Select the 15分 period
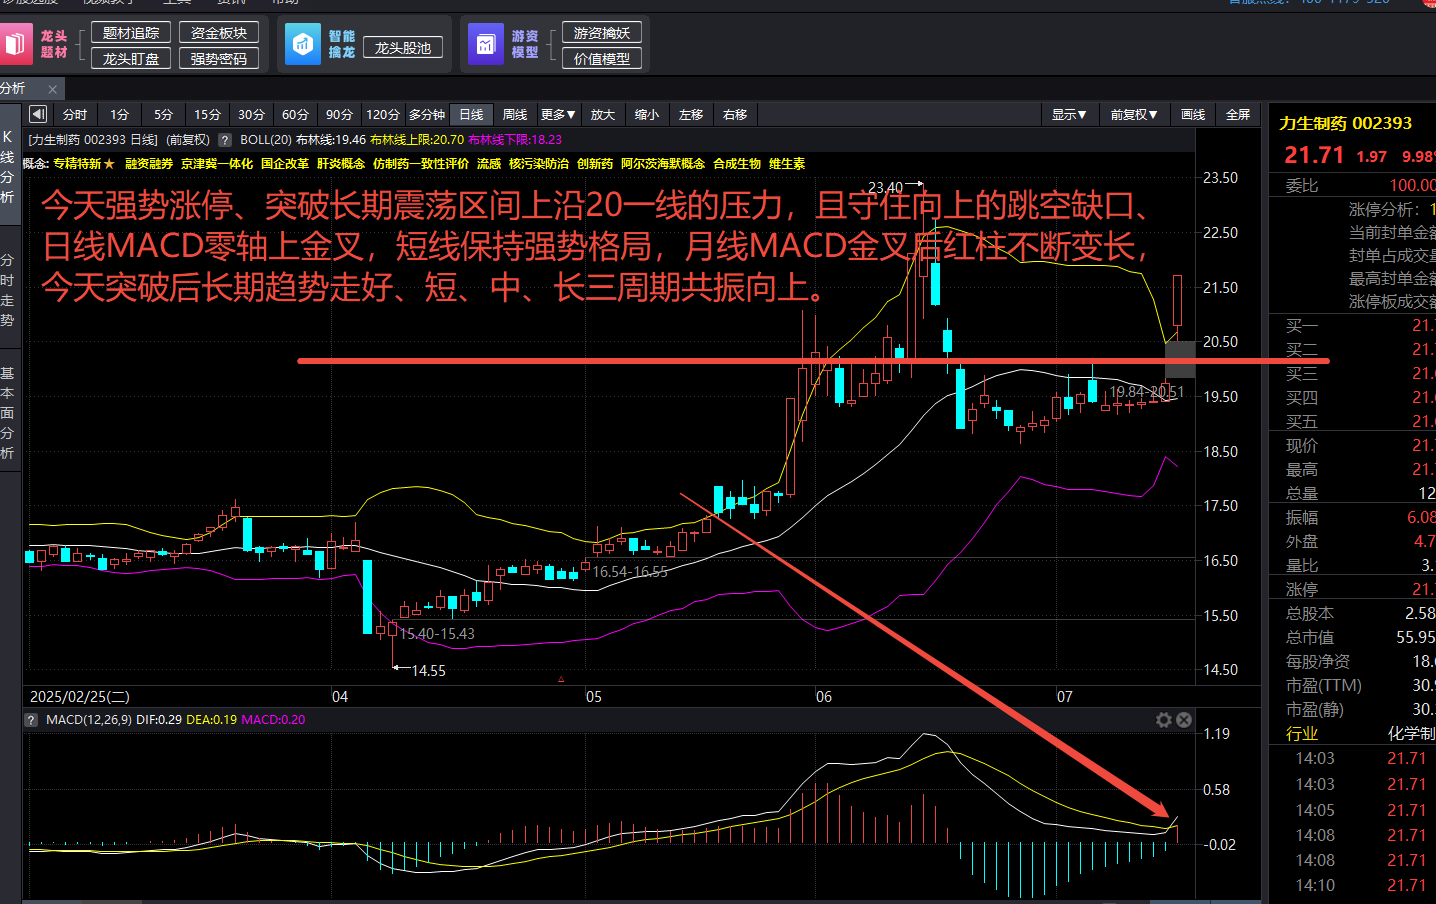The image size is (1436, 904). pos(207,114)
